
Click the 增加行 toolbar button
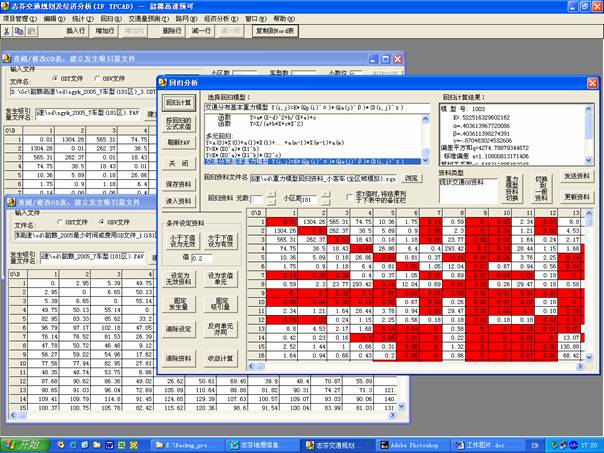(104, 31)
